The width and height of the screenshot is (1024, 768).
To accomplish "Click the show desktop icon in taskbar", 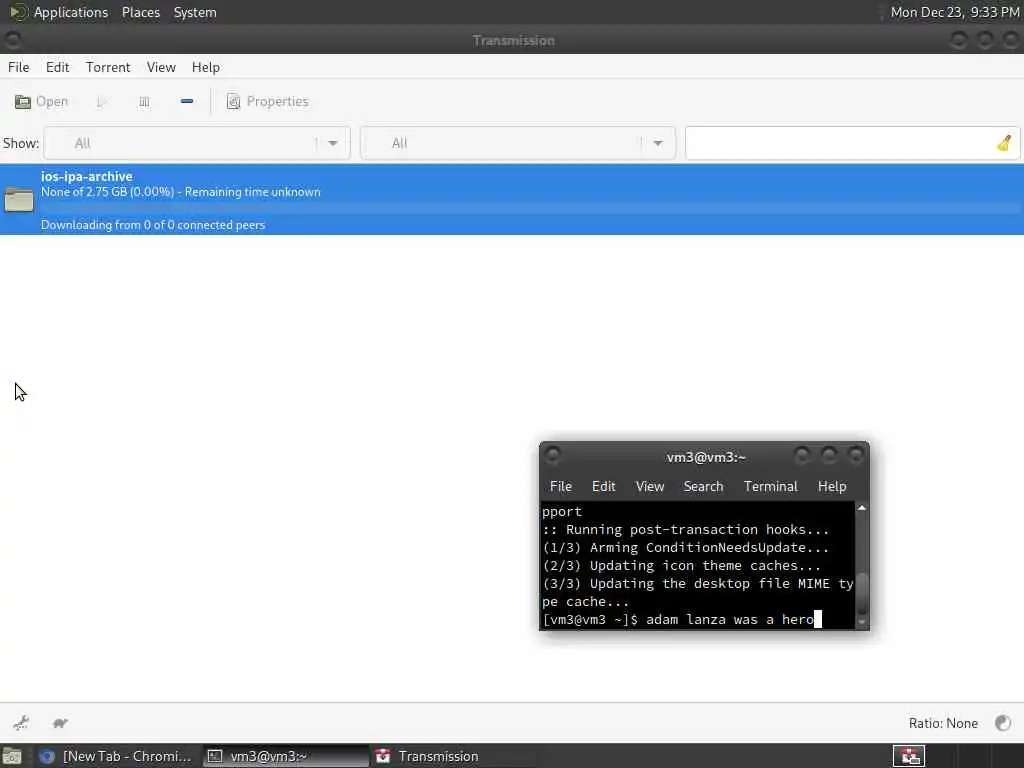I will pyautogui.click(x=12, y=756).
